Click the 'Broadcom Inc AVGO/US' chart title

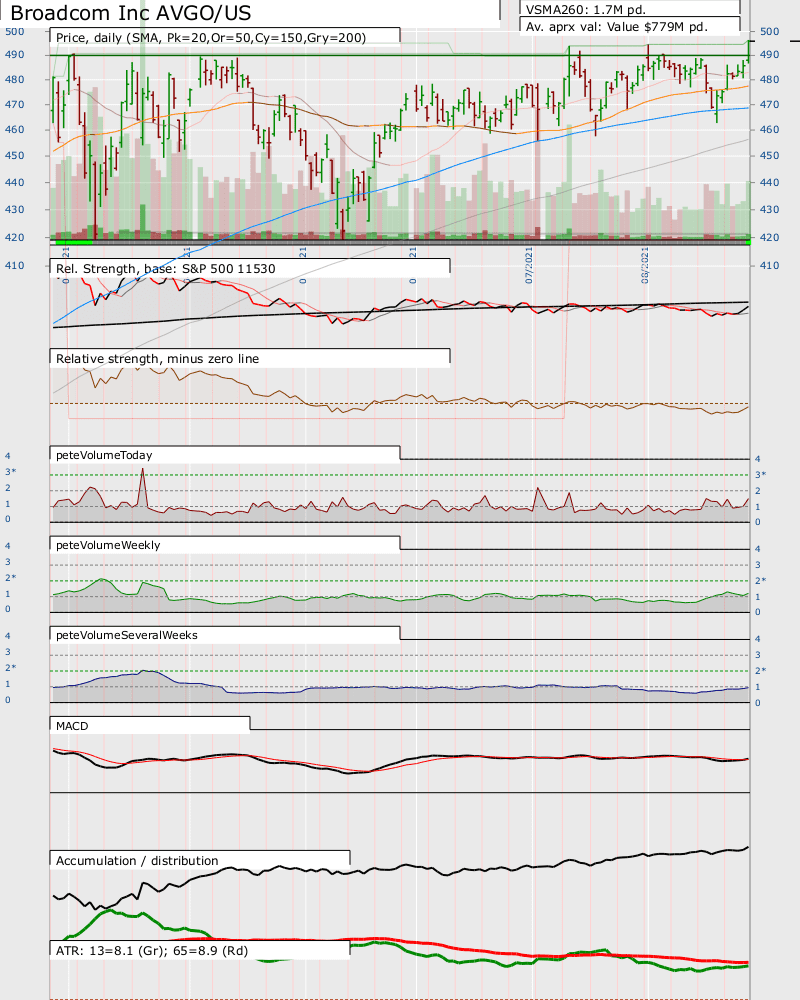pyautogui.click(x=131, y=13)
